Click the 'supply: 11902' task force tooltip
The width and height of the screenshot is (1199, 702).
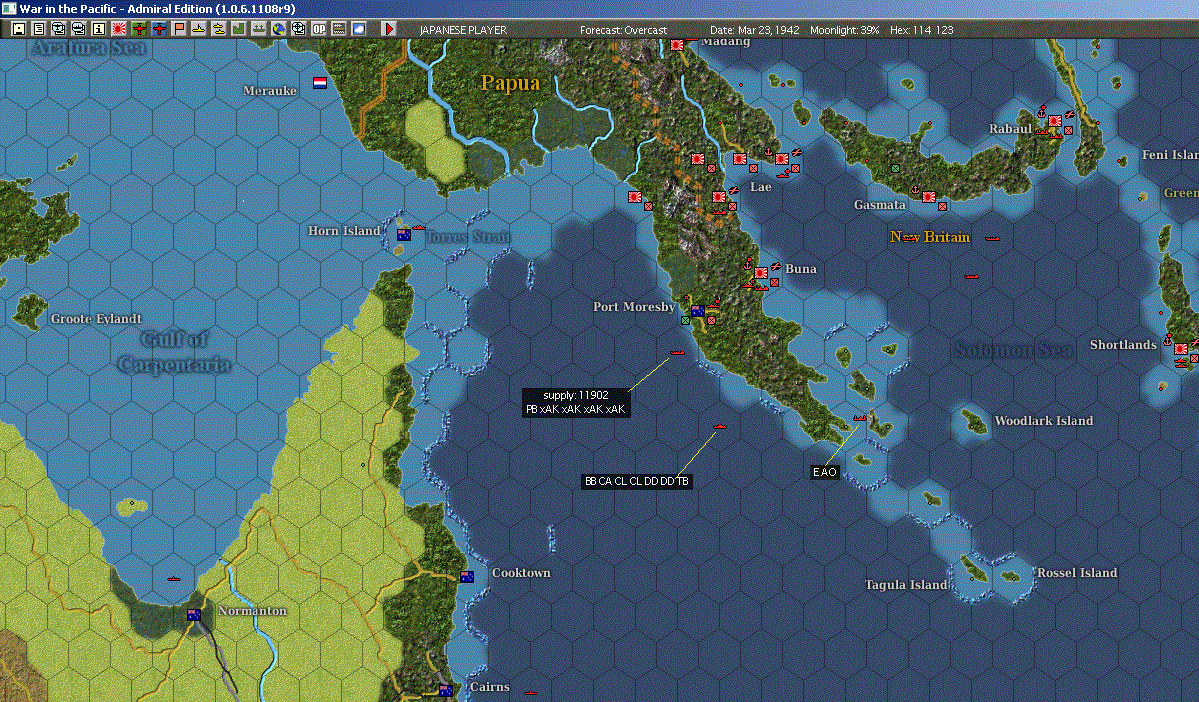tap(576, 402)
